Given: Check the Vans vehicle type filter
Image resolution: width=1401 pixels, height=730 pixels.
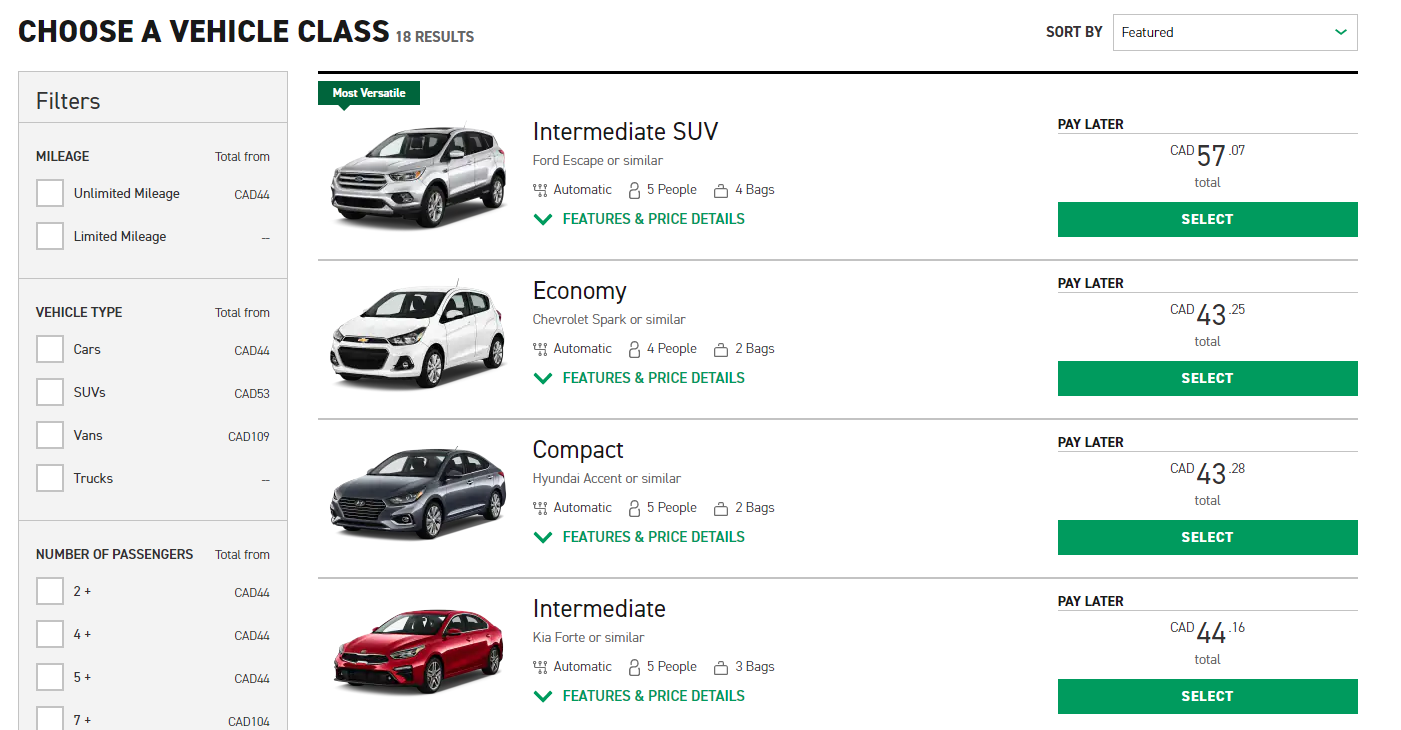Looking at the screenshot, I should point(50,435).
